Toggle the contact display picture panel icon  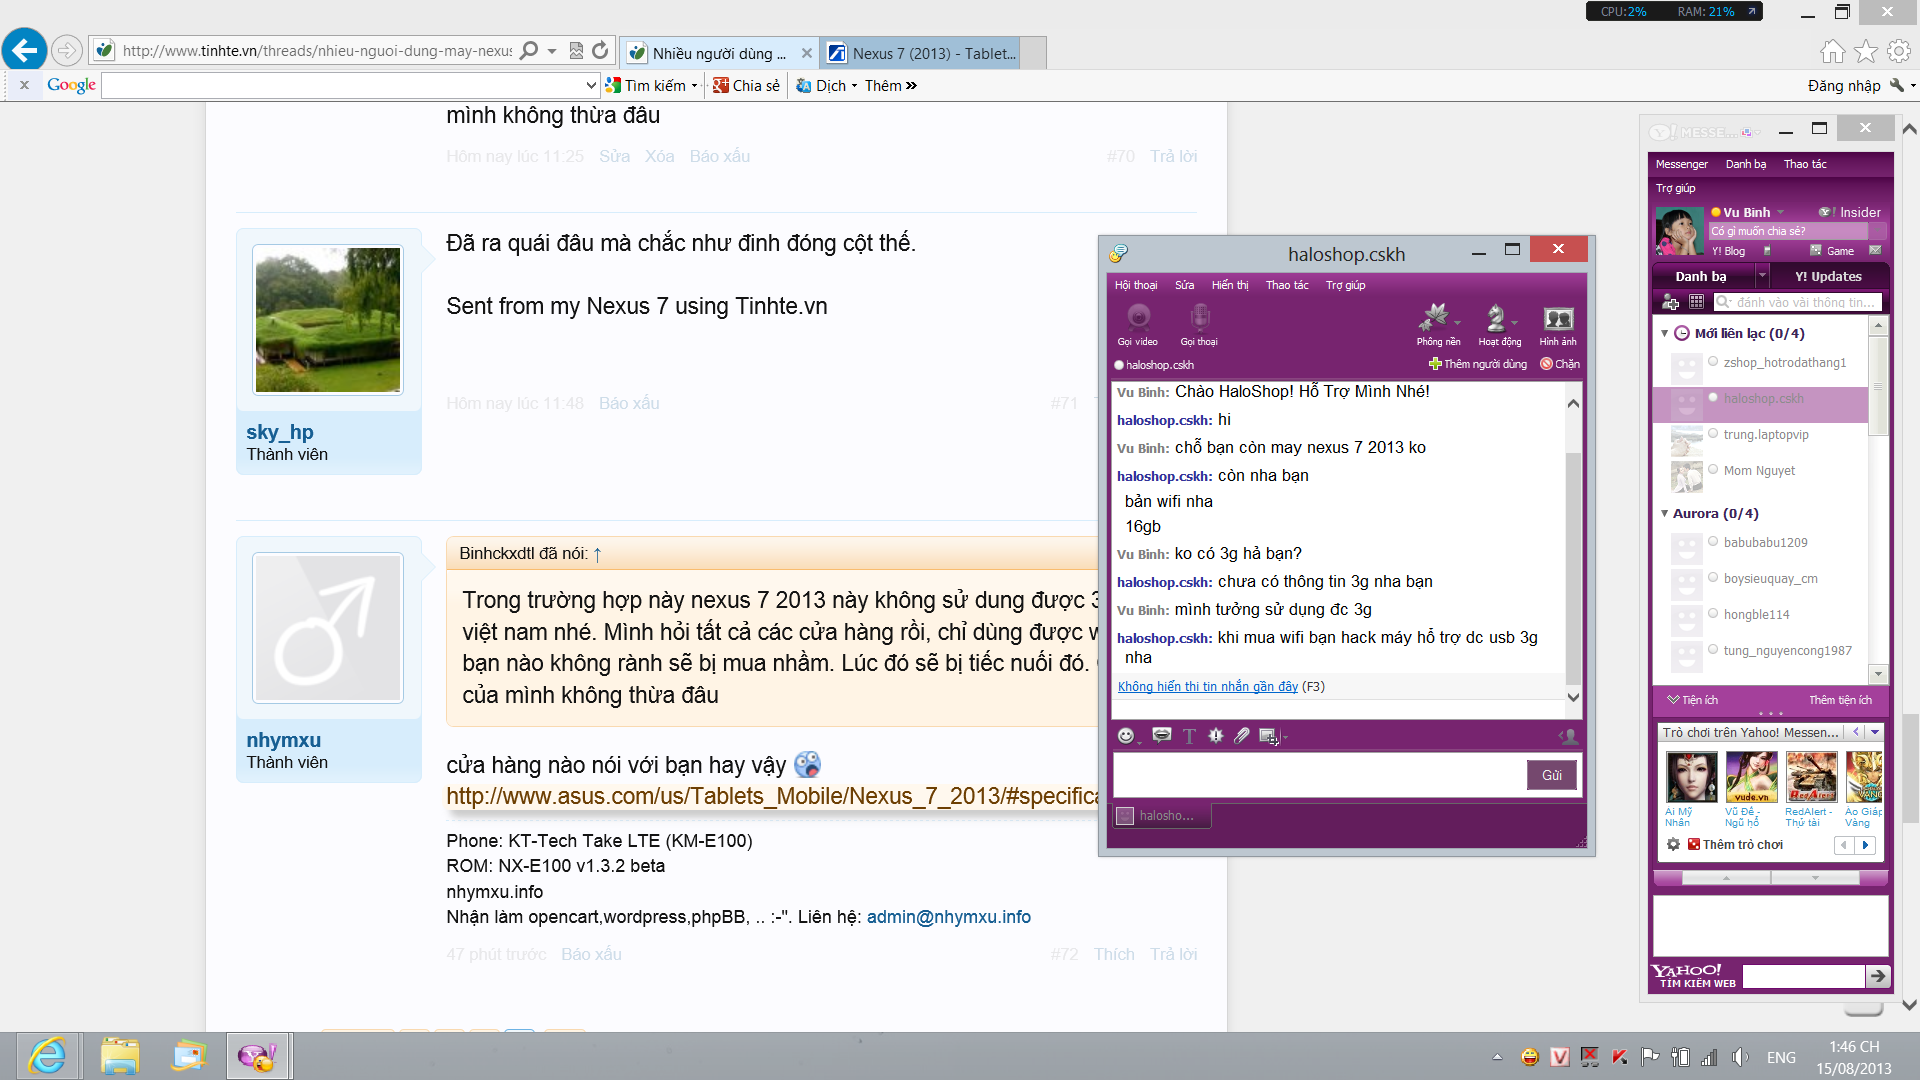(1568, 737)
